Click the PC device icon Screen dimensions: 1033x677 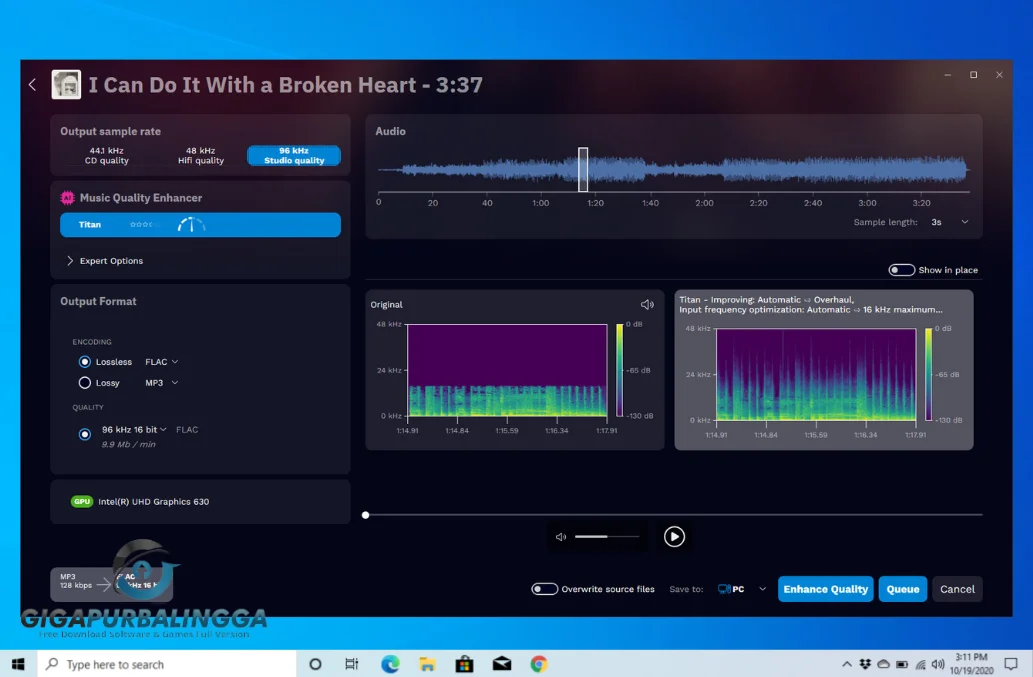(724, 589)
